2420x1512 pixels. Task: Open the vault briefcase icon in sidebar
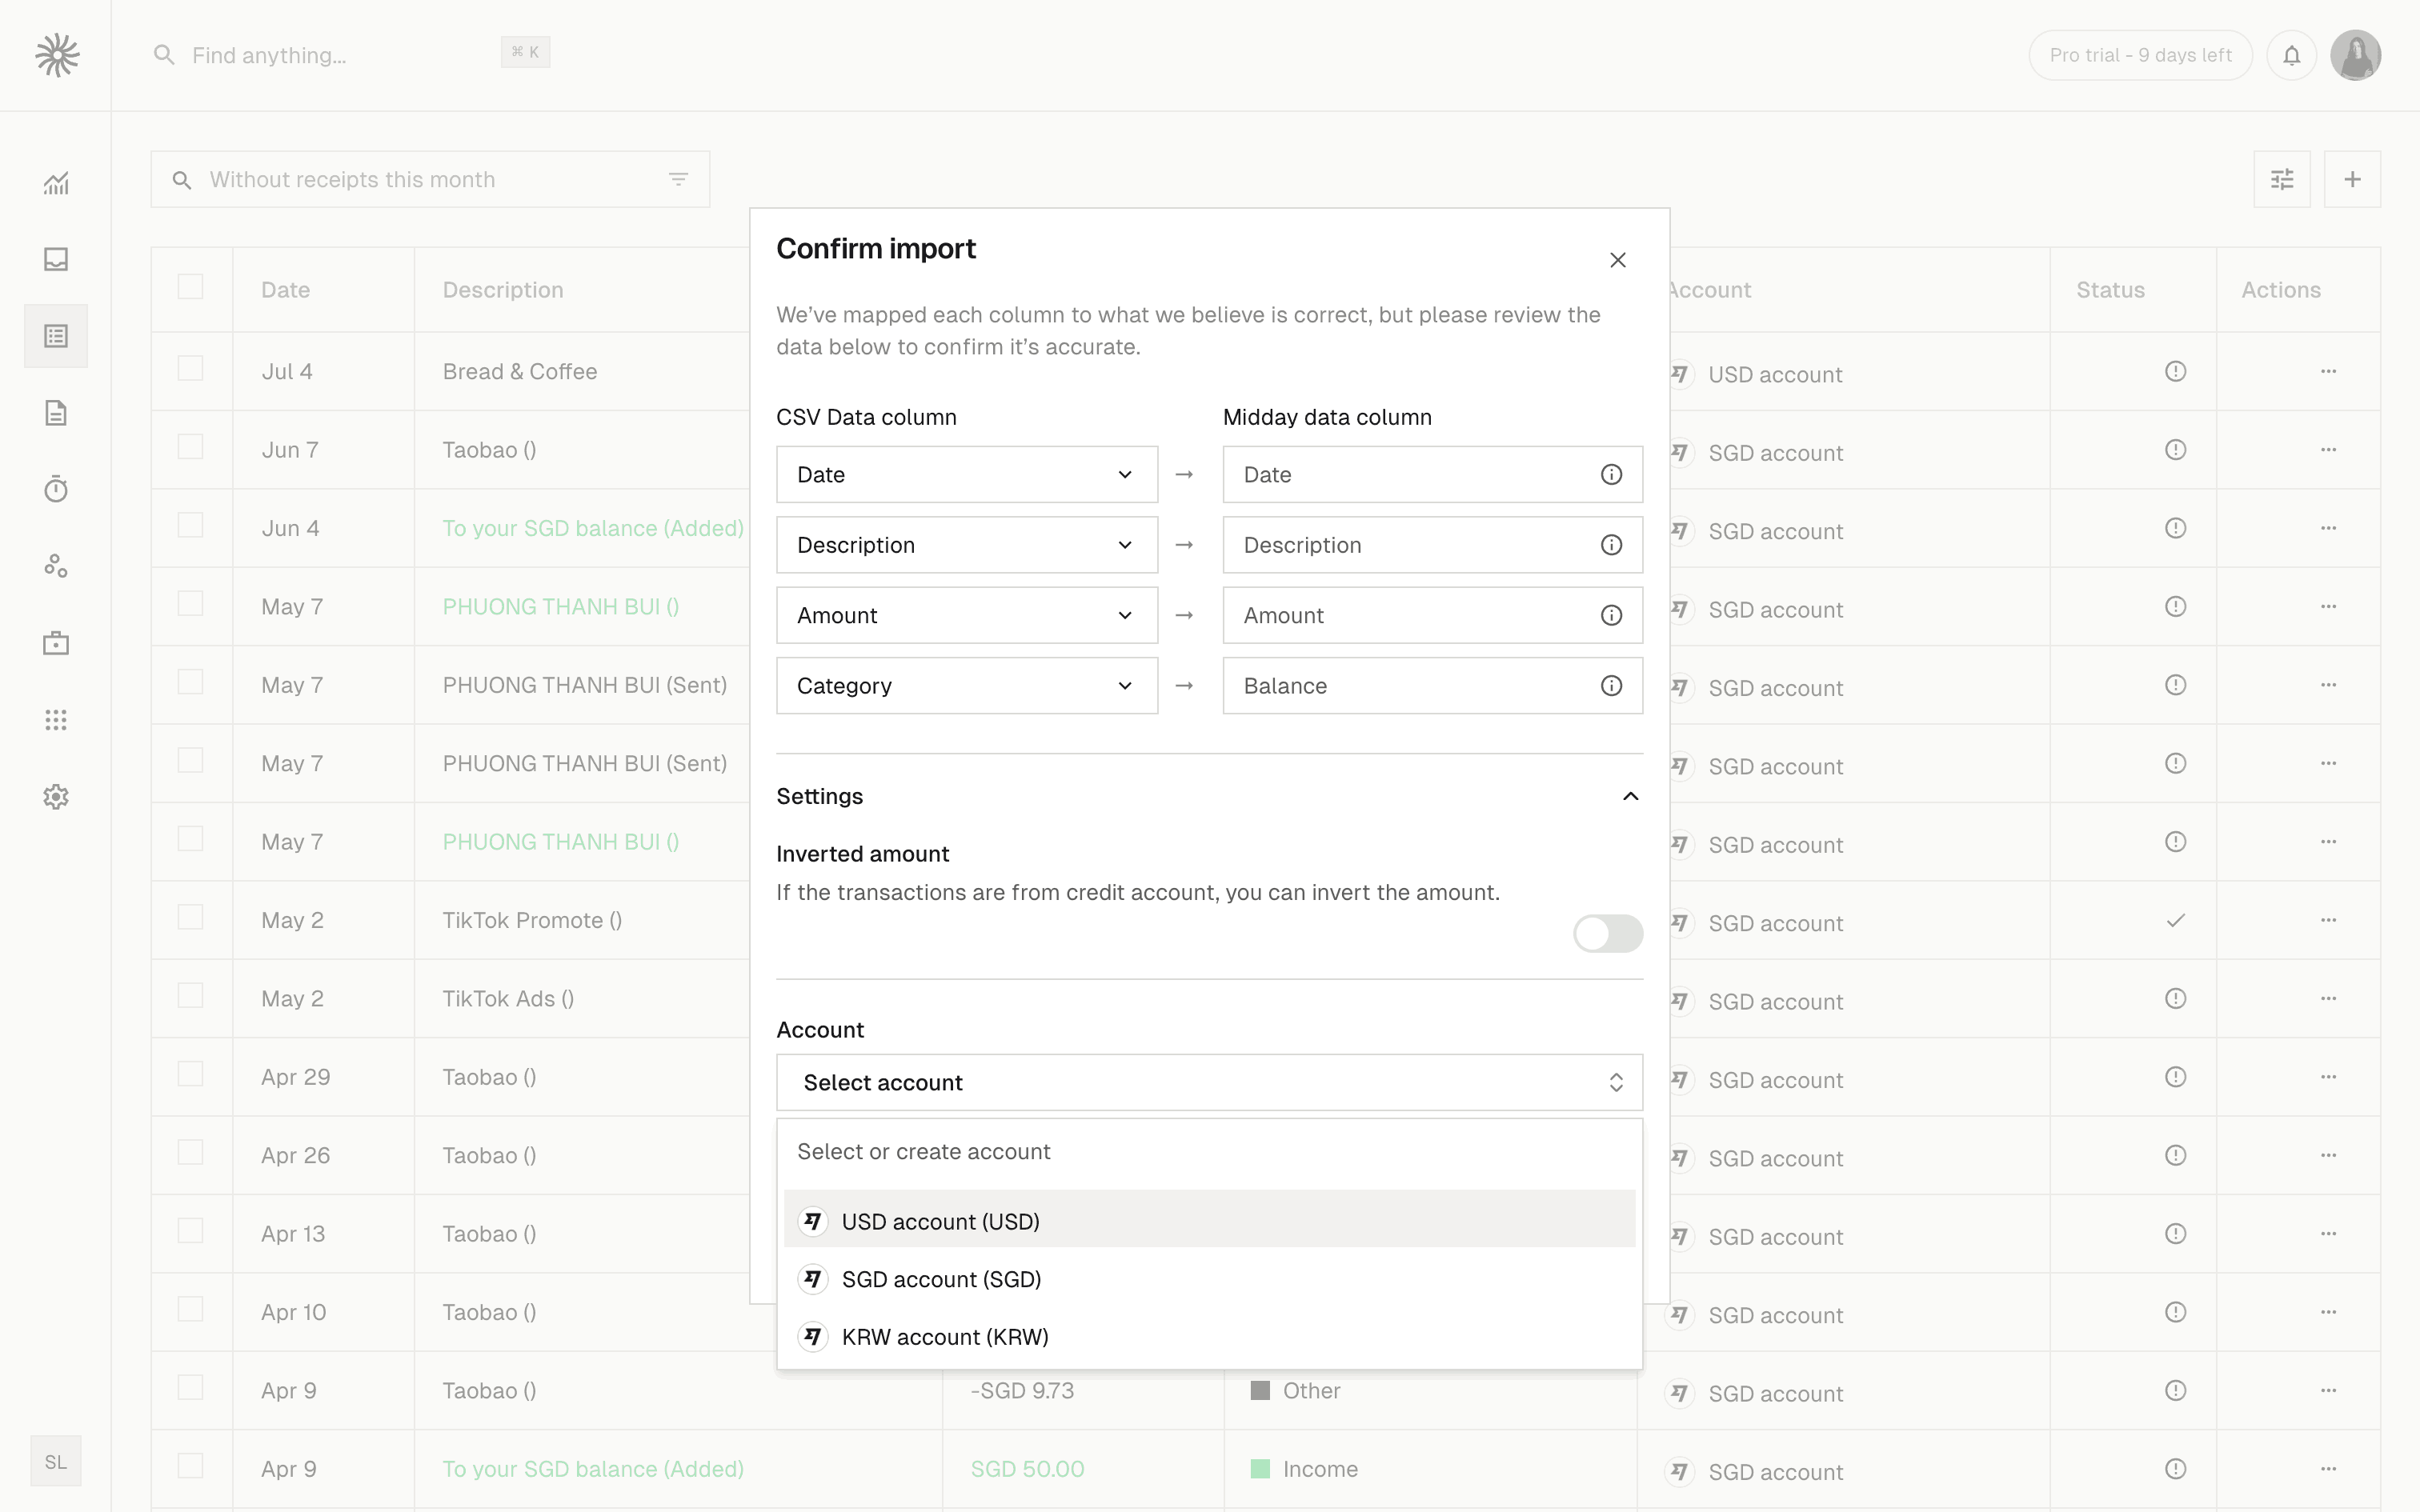56,643
